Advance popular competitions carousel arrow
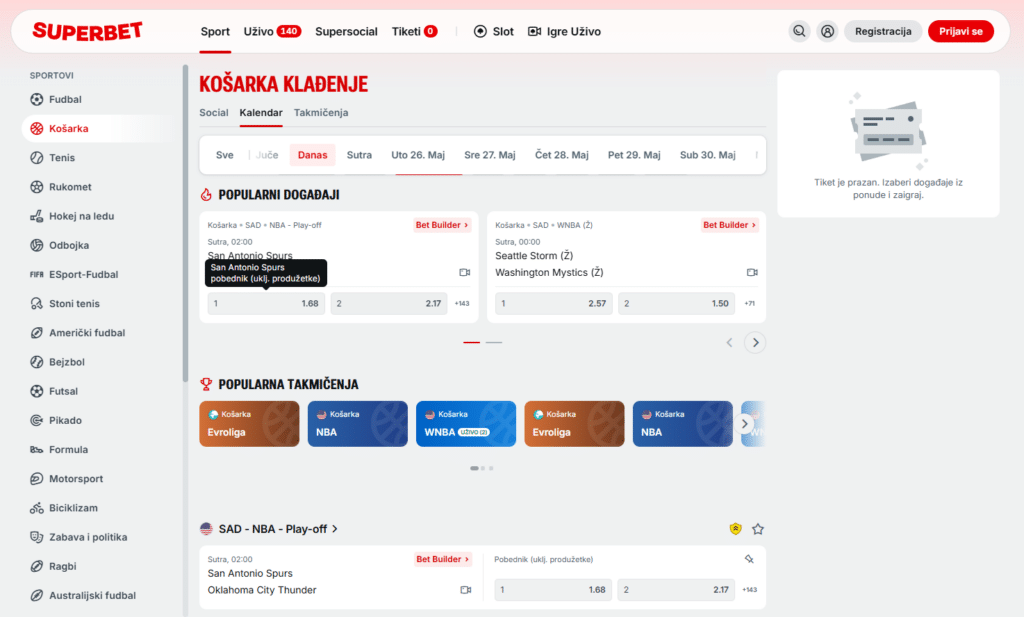 tap(744, 424)
